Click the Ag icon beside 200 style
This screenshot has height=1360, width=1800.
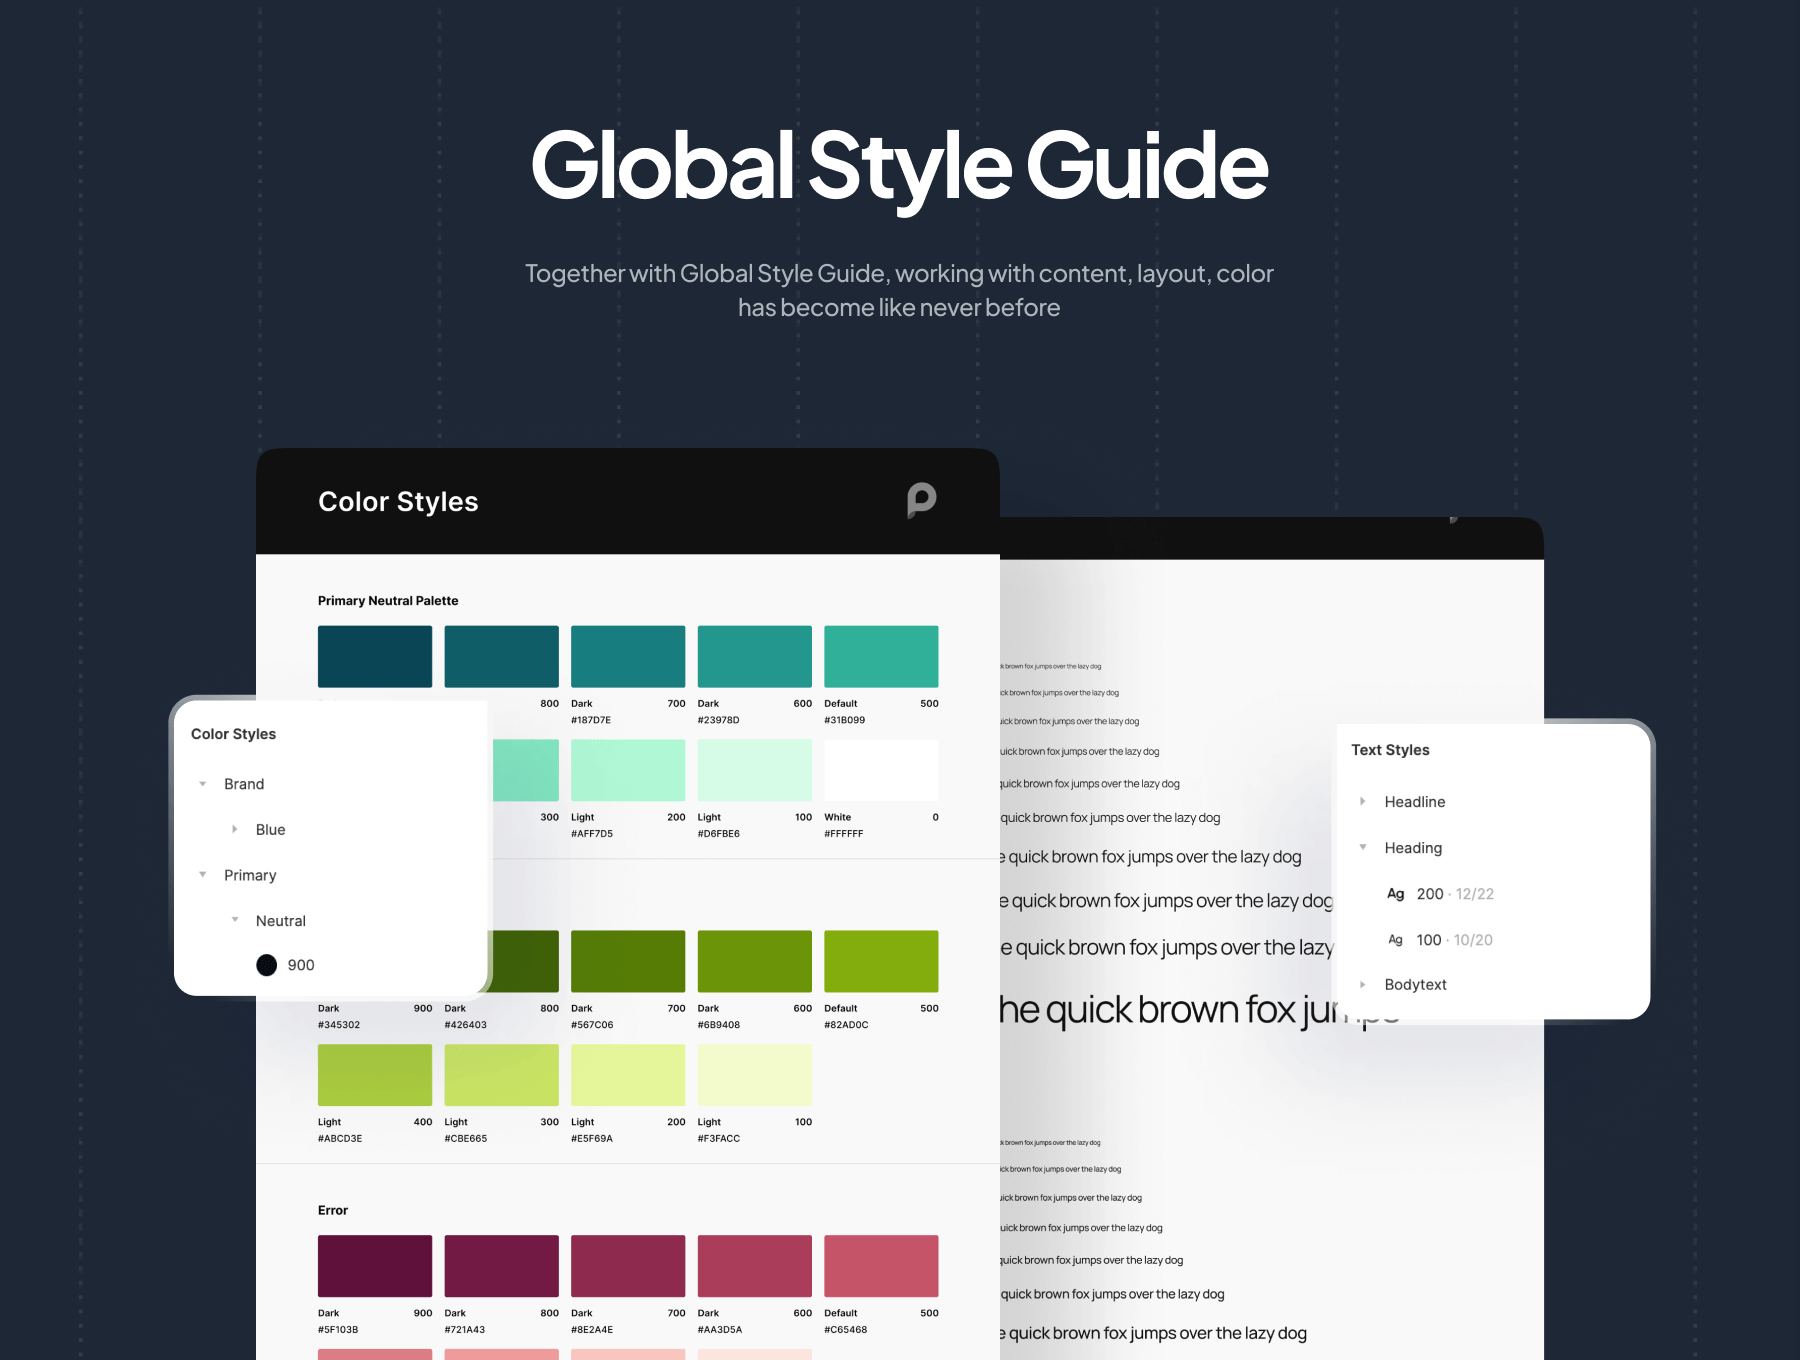click(x=1395, y=894)
